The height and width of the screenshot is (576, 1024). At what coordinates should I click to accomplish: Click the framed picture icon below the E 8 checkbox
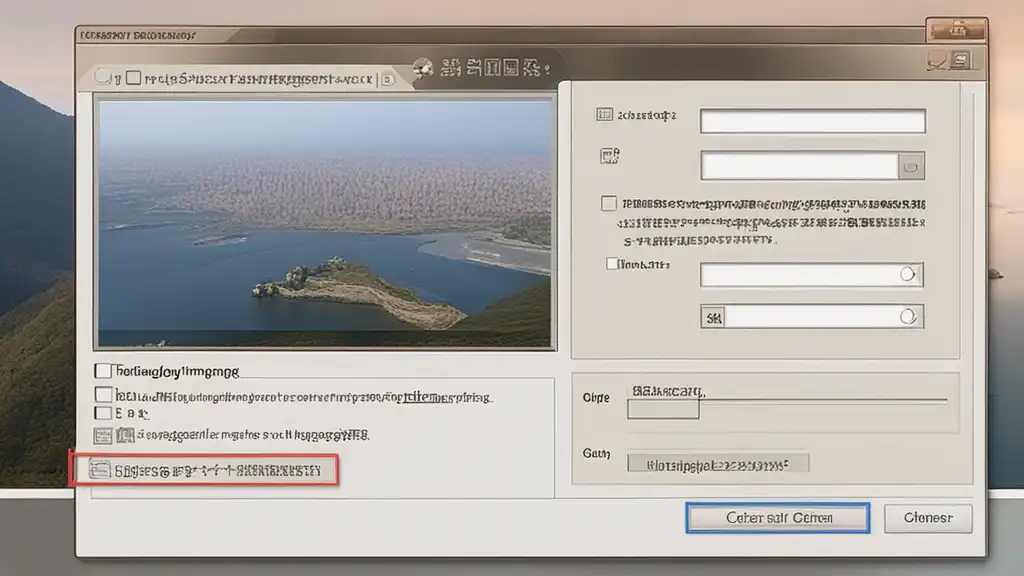click(x=103, y=436)
